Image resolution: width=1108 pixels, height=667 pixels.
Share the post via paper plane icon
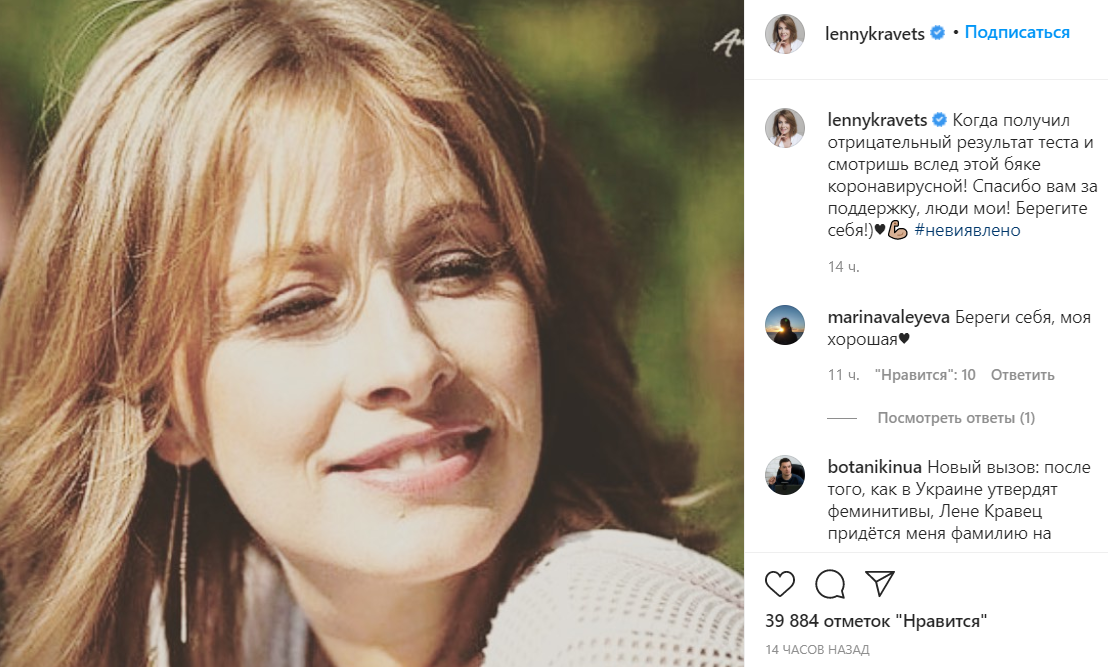coord(879,584)
